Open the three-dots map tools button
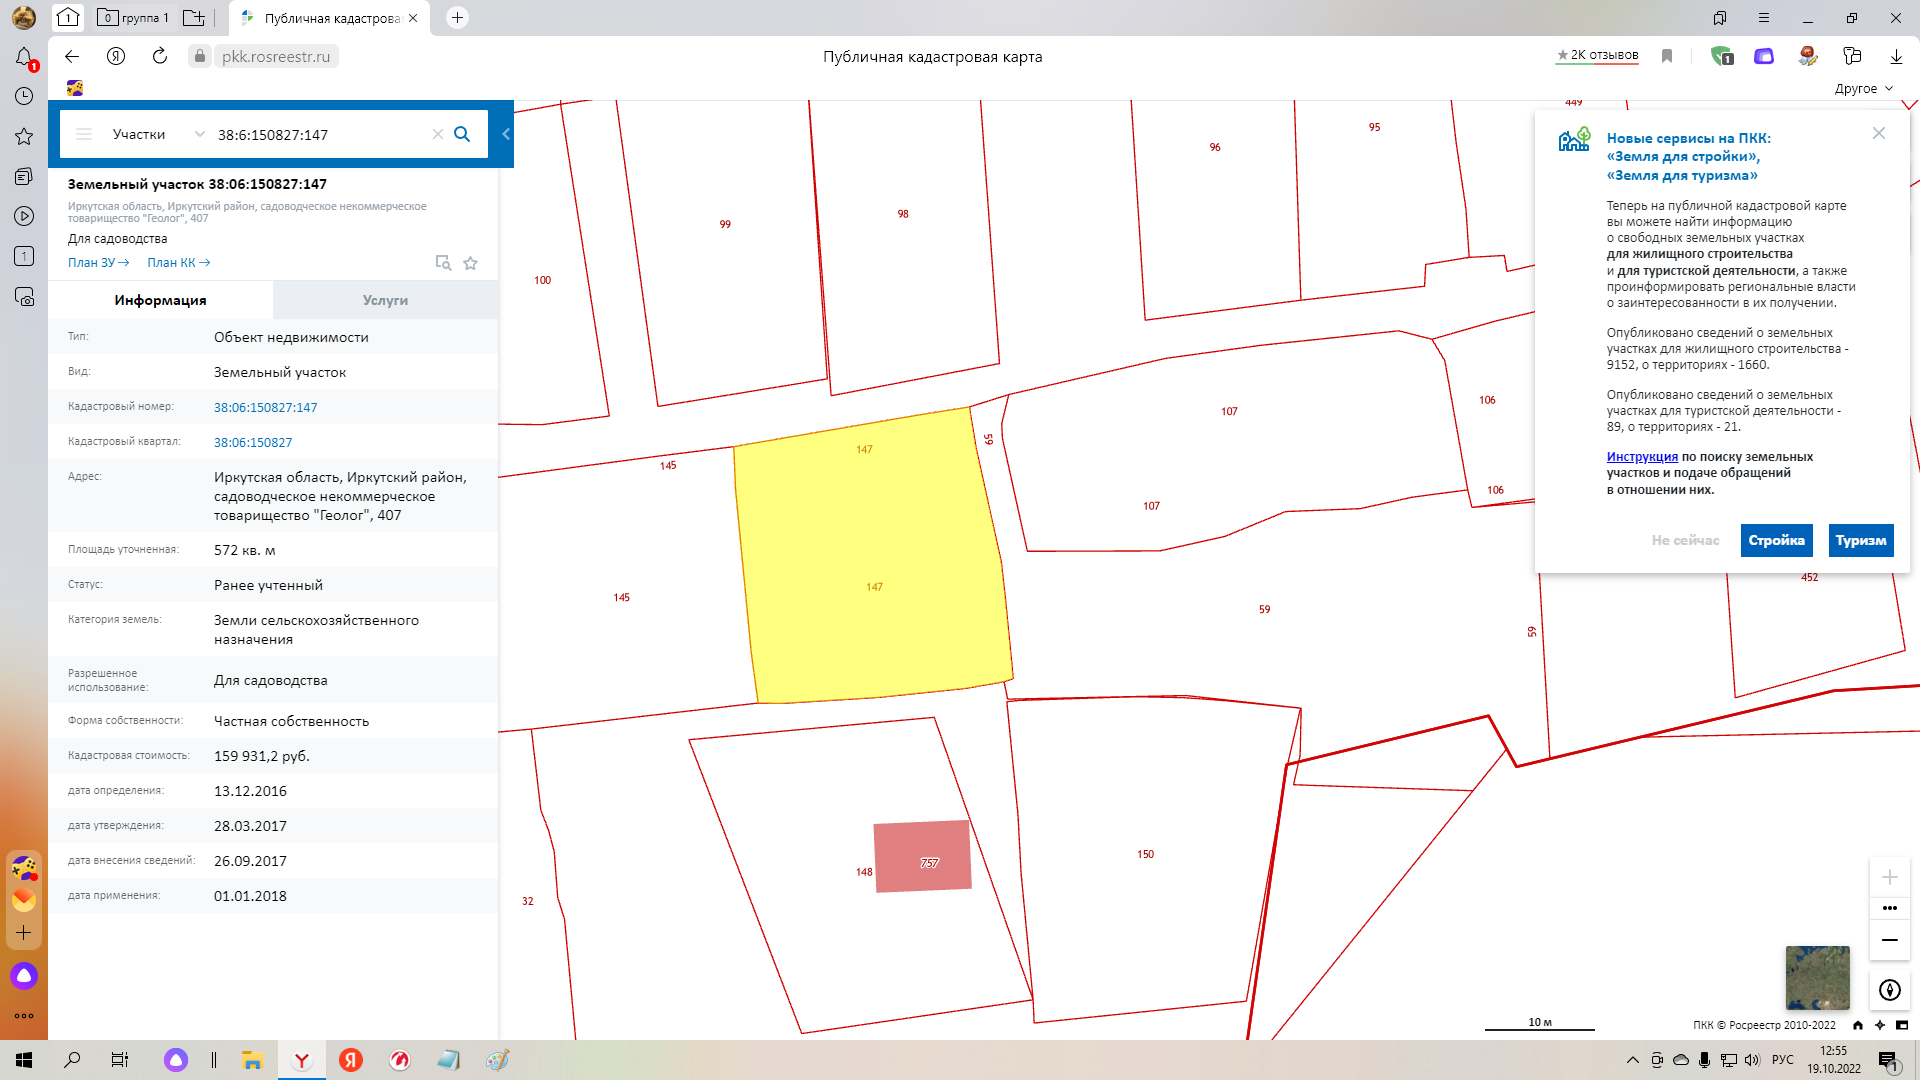The height and width of the screenshot is (1080, 1920). (x=1889, y=908)
